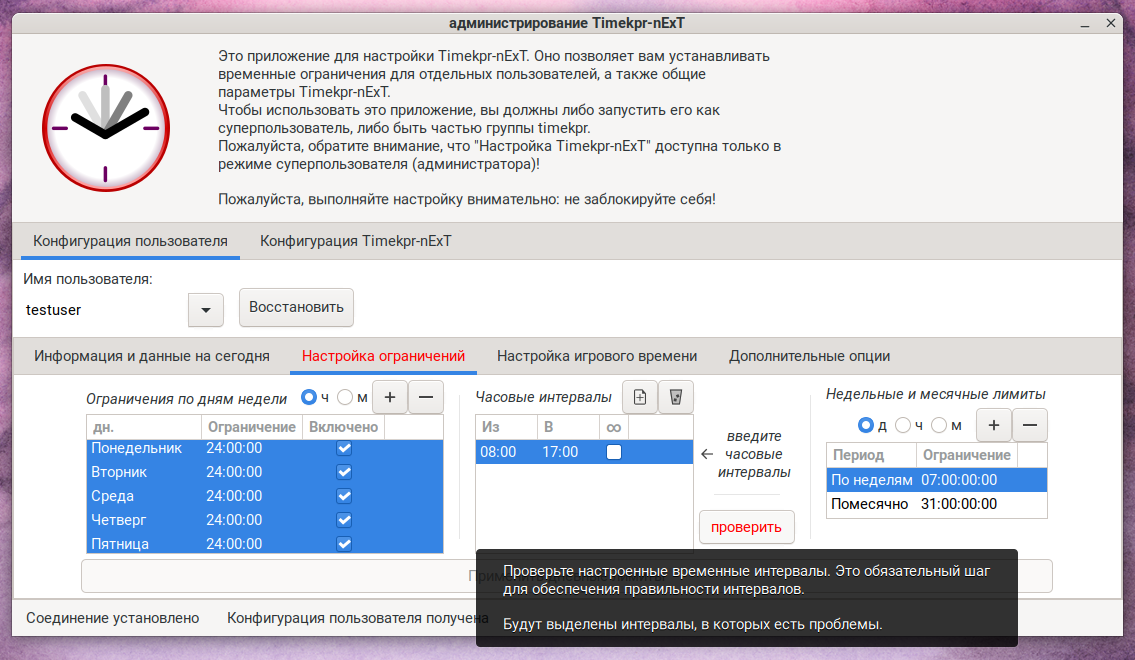Open the Настройка игрового времени tab

[597, 356]
